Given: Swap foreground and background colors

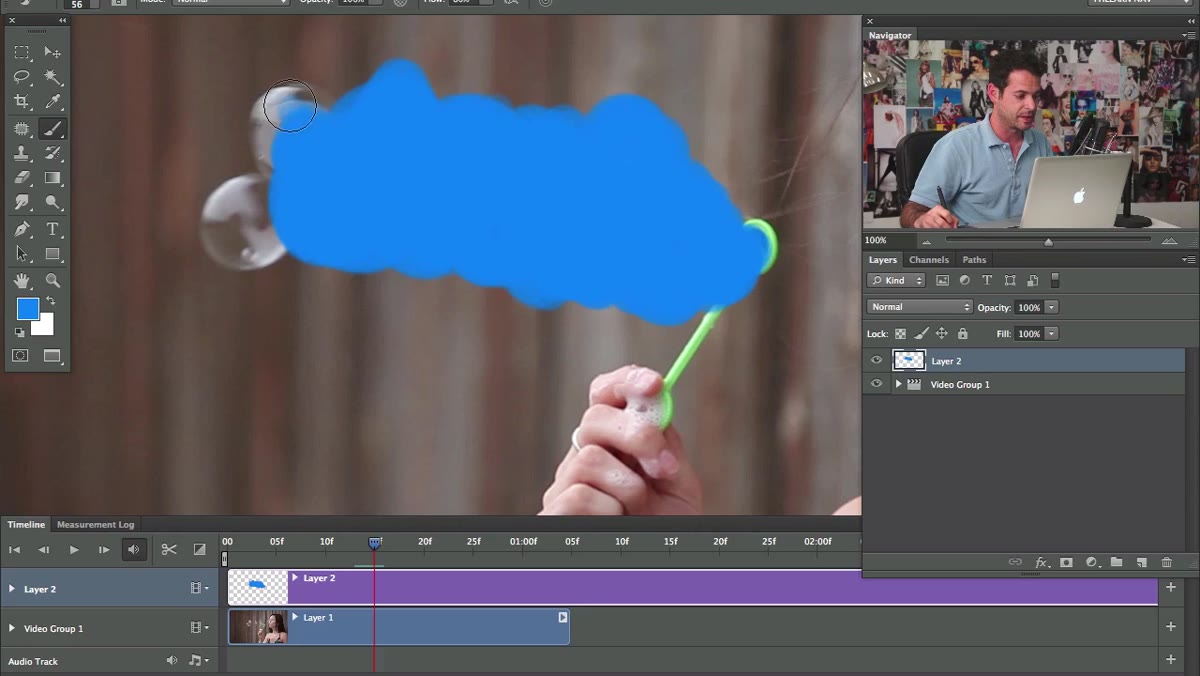Looking at the screenshot, I should click(x=50, y=301).
